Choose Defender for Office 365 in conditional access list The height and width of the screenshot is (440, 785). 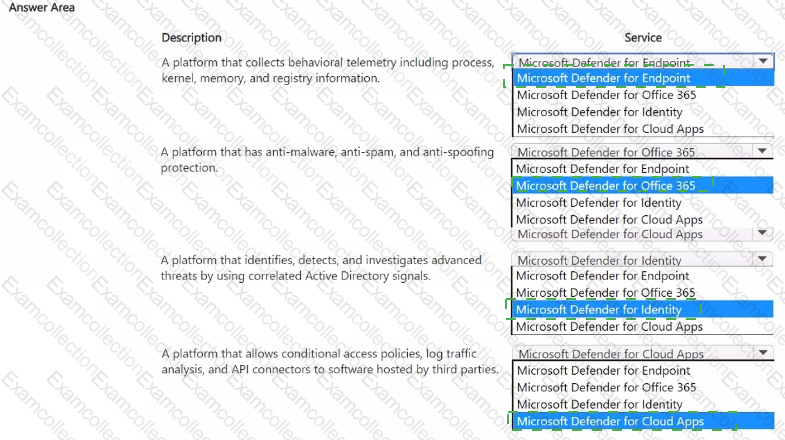606,387
